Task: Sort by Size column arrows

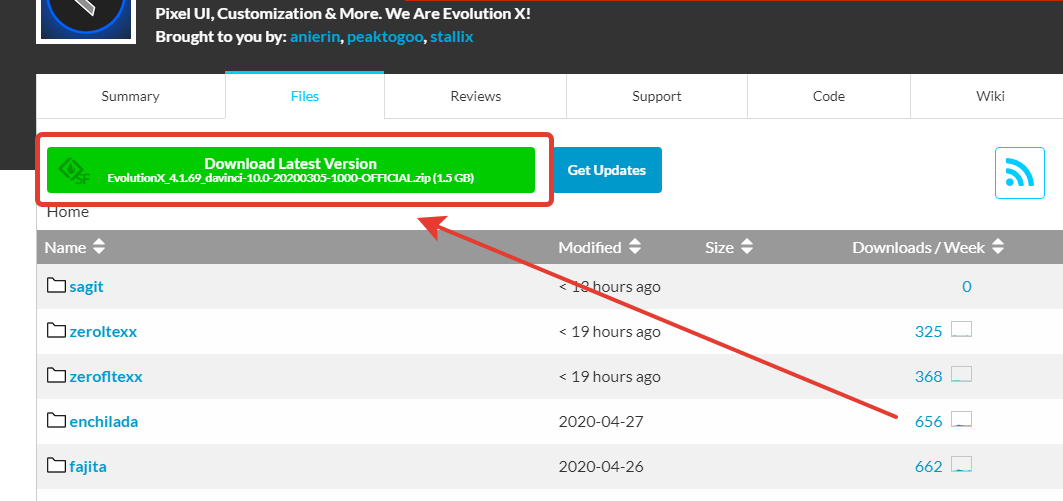Action: point(746,247)
